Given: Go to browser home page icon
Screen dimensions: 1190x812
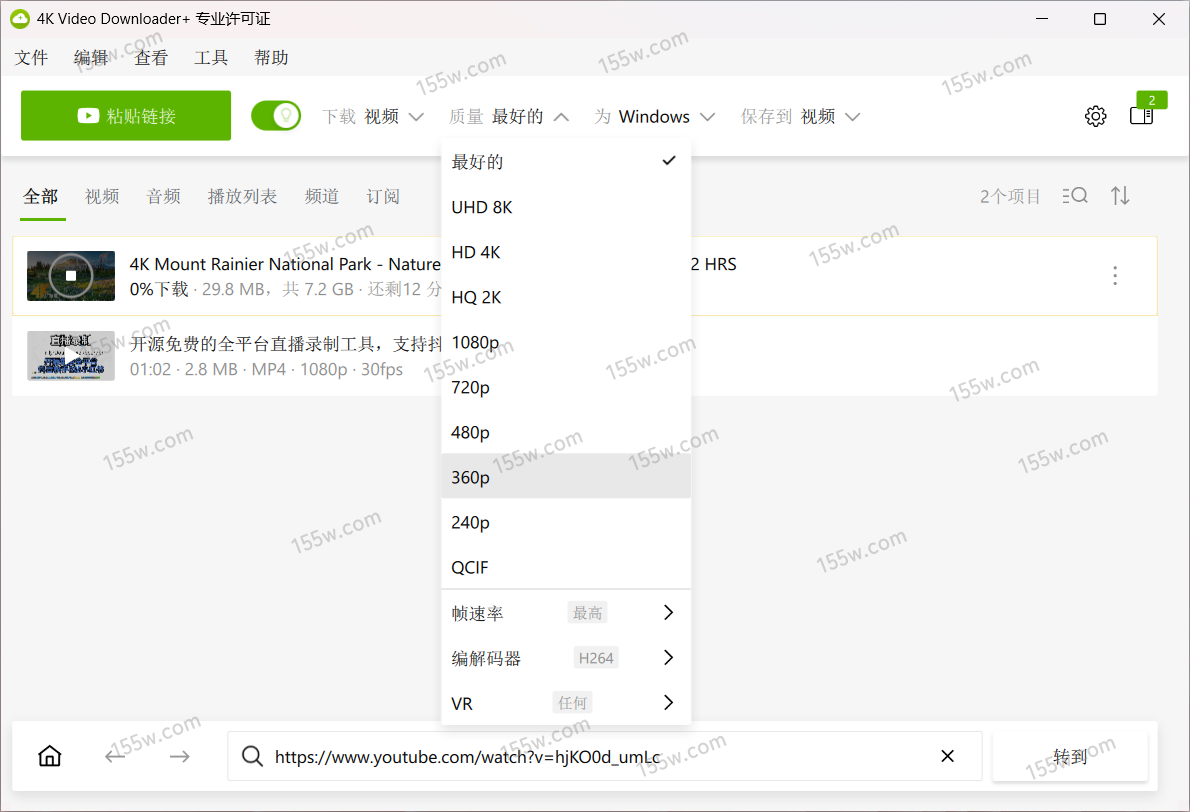Looking at the screenshot, I should pyautogui.click(x=49, y=756).
